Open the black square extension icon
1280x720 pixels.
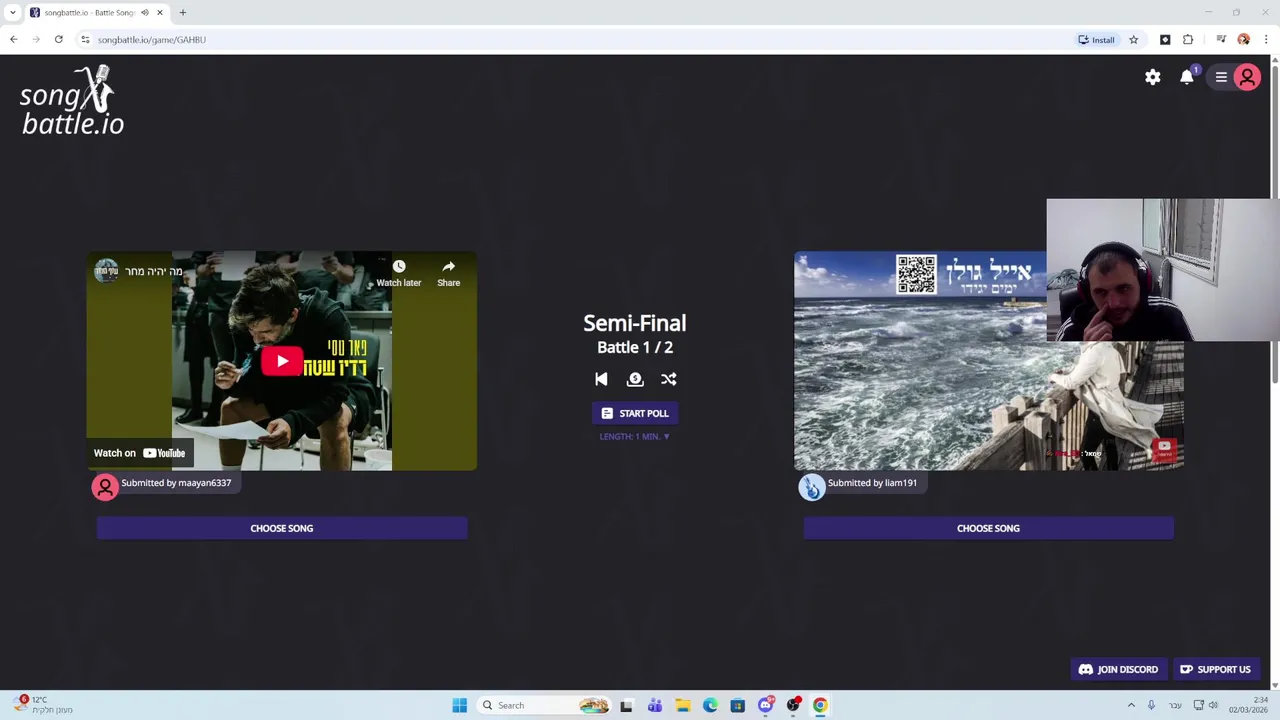point(1165,40)
